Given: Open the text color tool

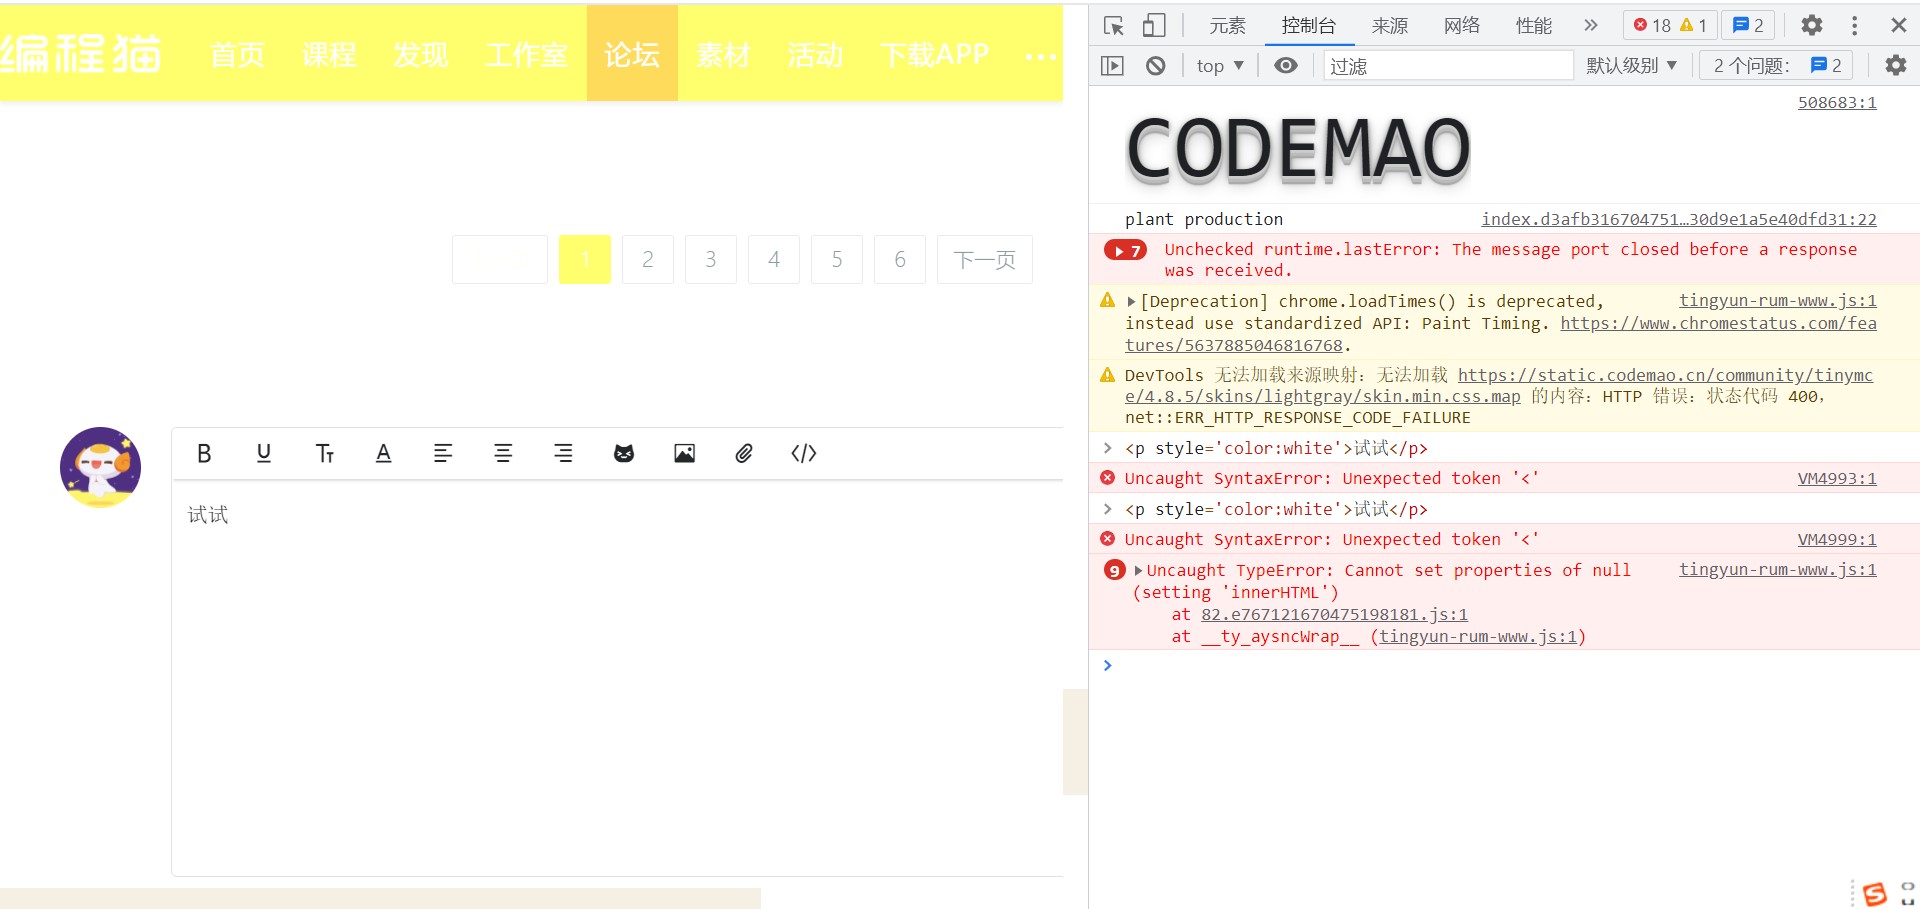Looking at the screenshot, I should pyautogui.click(x=383, y=454).
